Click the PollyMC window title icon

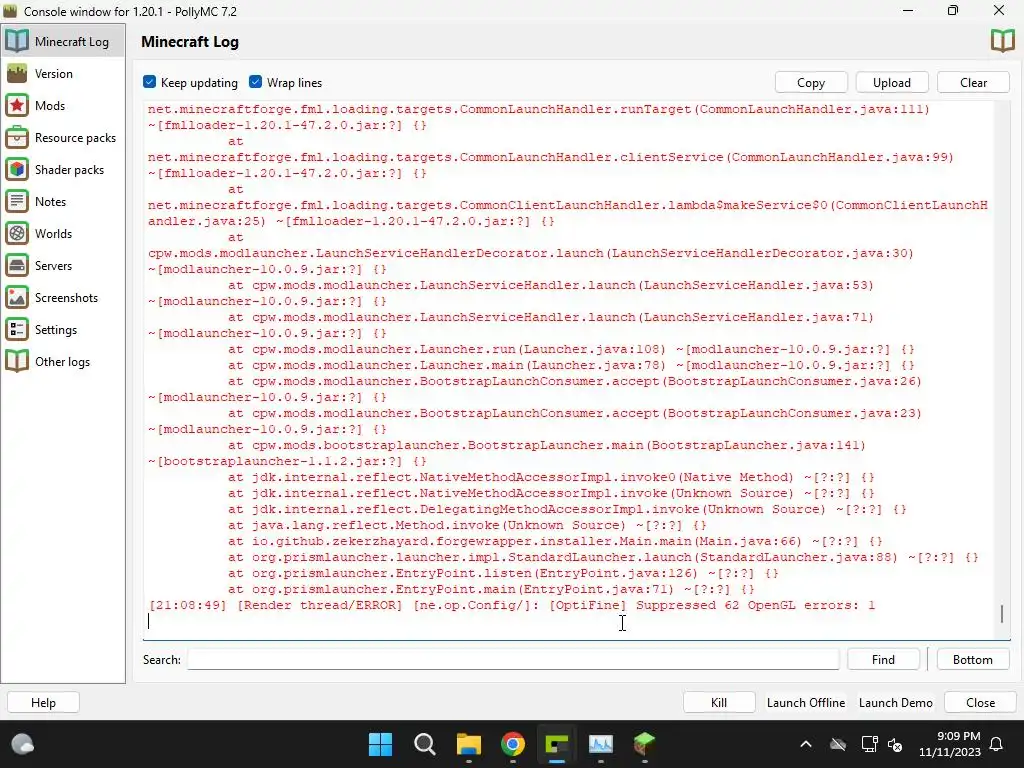(x=10, y=11)
